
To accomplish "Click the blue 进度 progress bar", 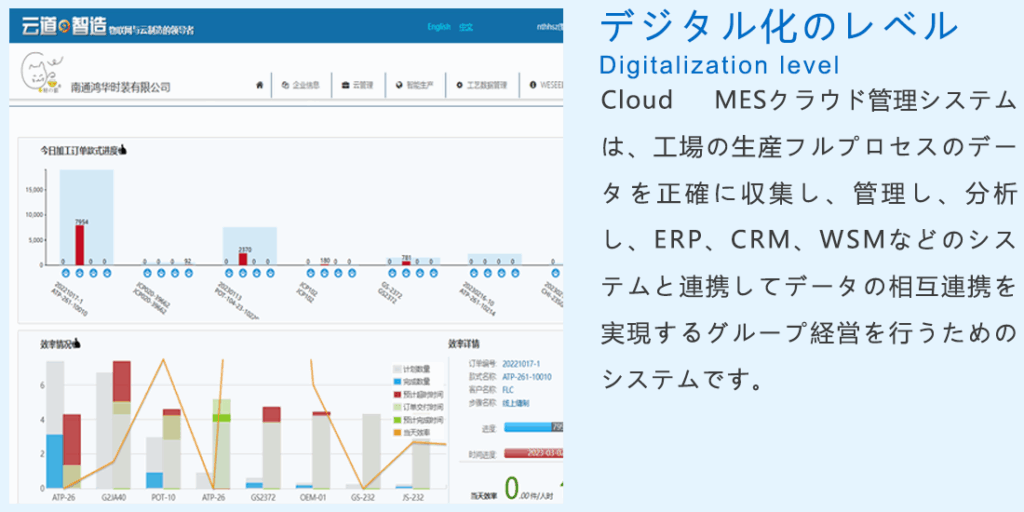I will coord(533,428).
